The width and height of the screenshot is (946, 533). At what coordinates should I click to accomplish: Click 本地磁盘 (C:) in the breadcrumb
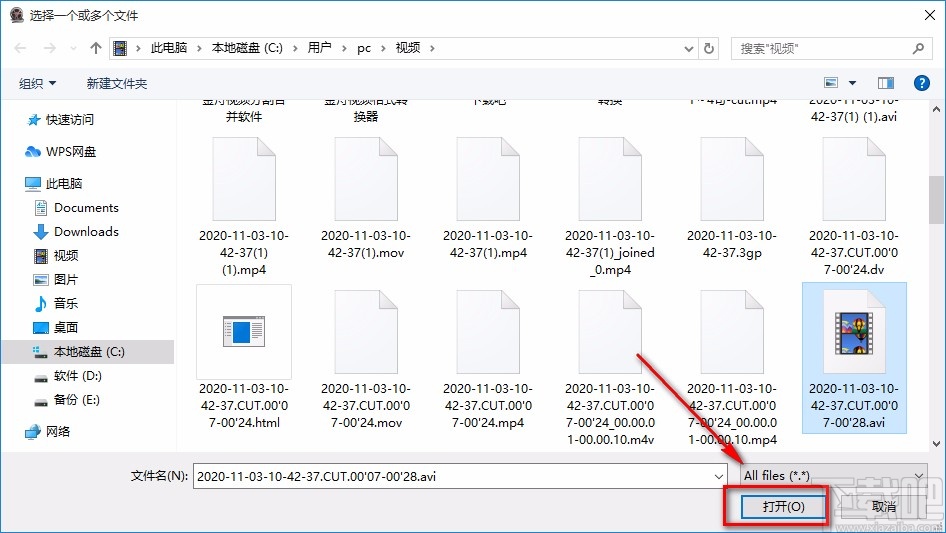[x=247, y=48]
